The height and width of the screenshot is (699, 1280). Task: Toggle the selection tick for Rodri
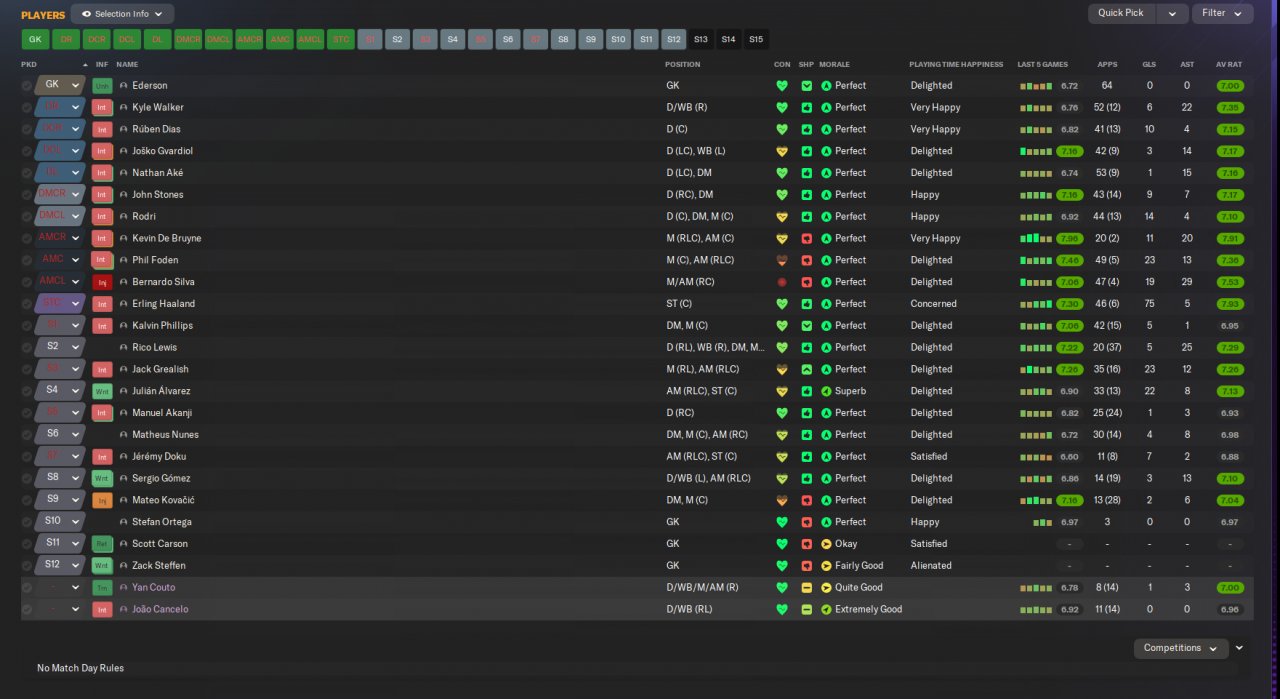[x=27, y=217]
